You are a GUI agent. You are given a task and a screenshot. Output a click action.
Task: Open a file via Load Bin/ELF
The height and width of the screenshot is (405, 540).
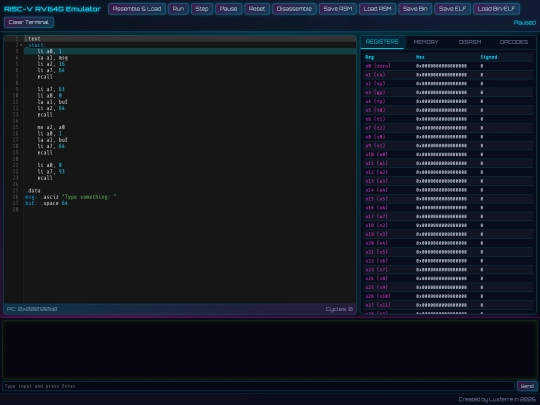496,9
